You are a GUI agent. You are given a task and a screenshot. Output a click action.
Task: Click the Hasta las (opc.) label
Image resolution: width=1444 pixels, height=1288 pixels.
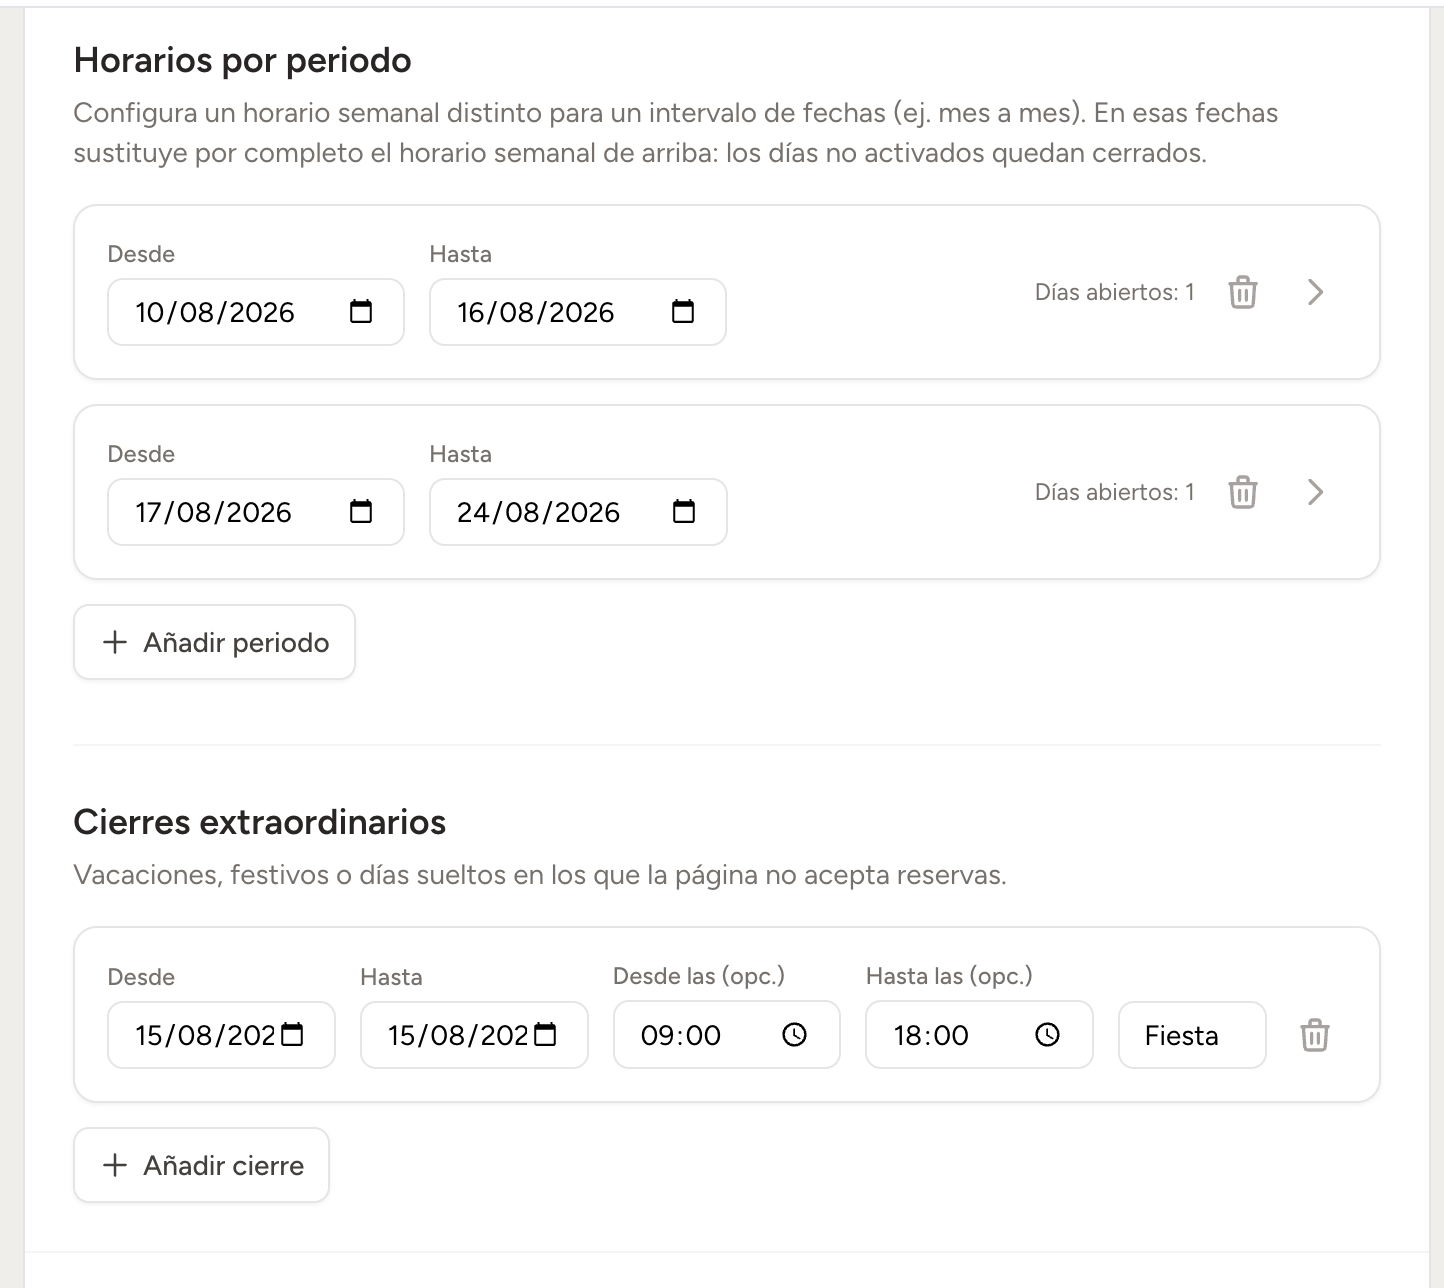(x=949, y=976)
